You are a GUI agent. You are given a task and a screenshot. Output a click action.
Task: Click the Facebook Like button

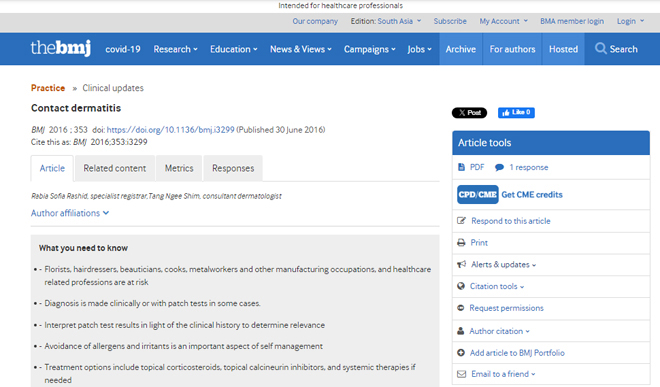516,112
